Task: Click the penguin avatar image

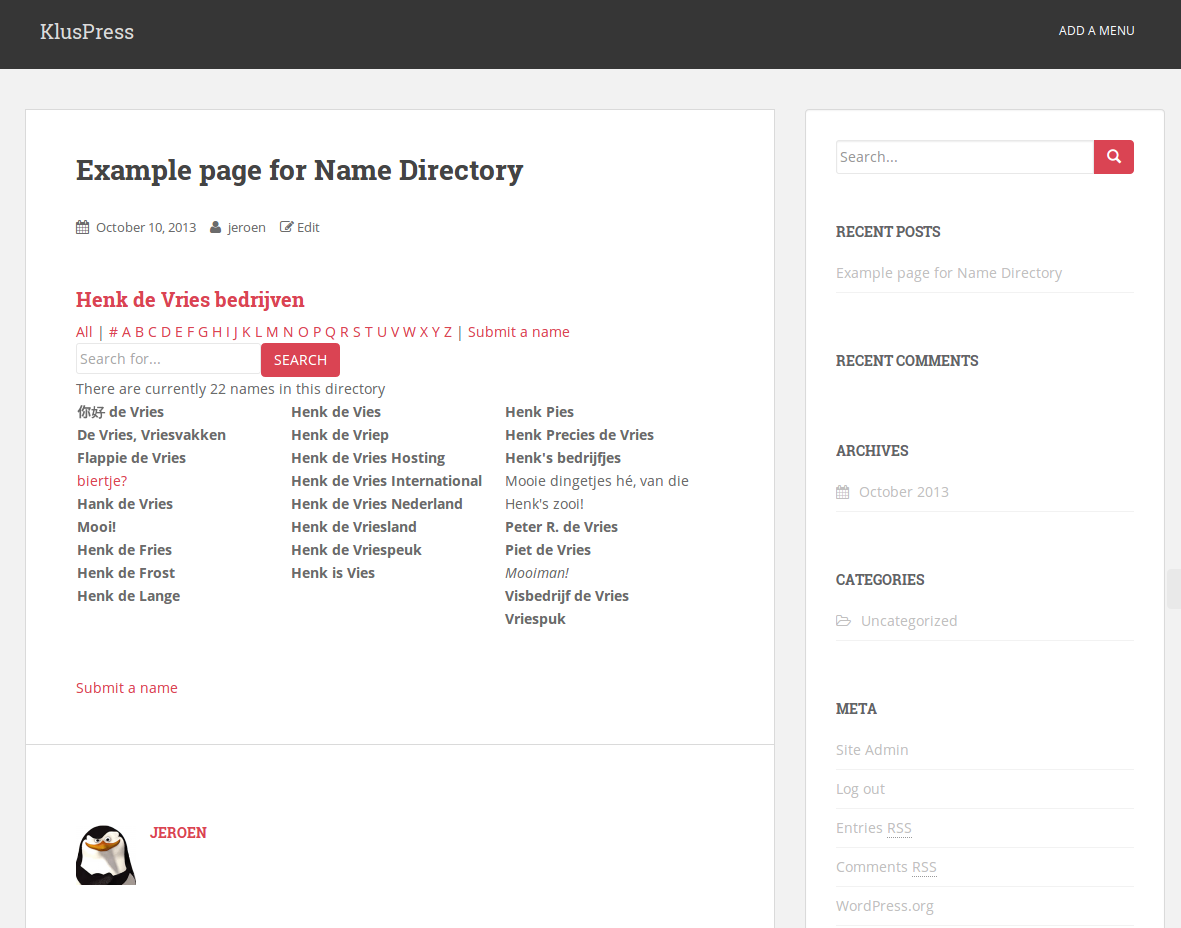Action: (x=106, y=855)
